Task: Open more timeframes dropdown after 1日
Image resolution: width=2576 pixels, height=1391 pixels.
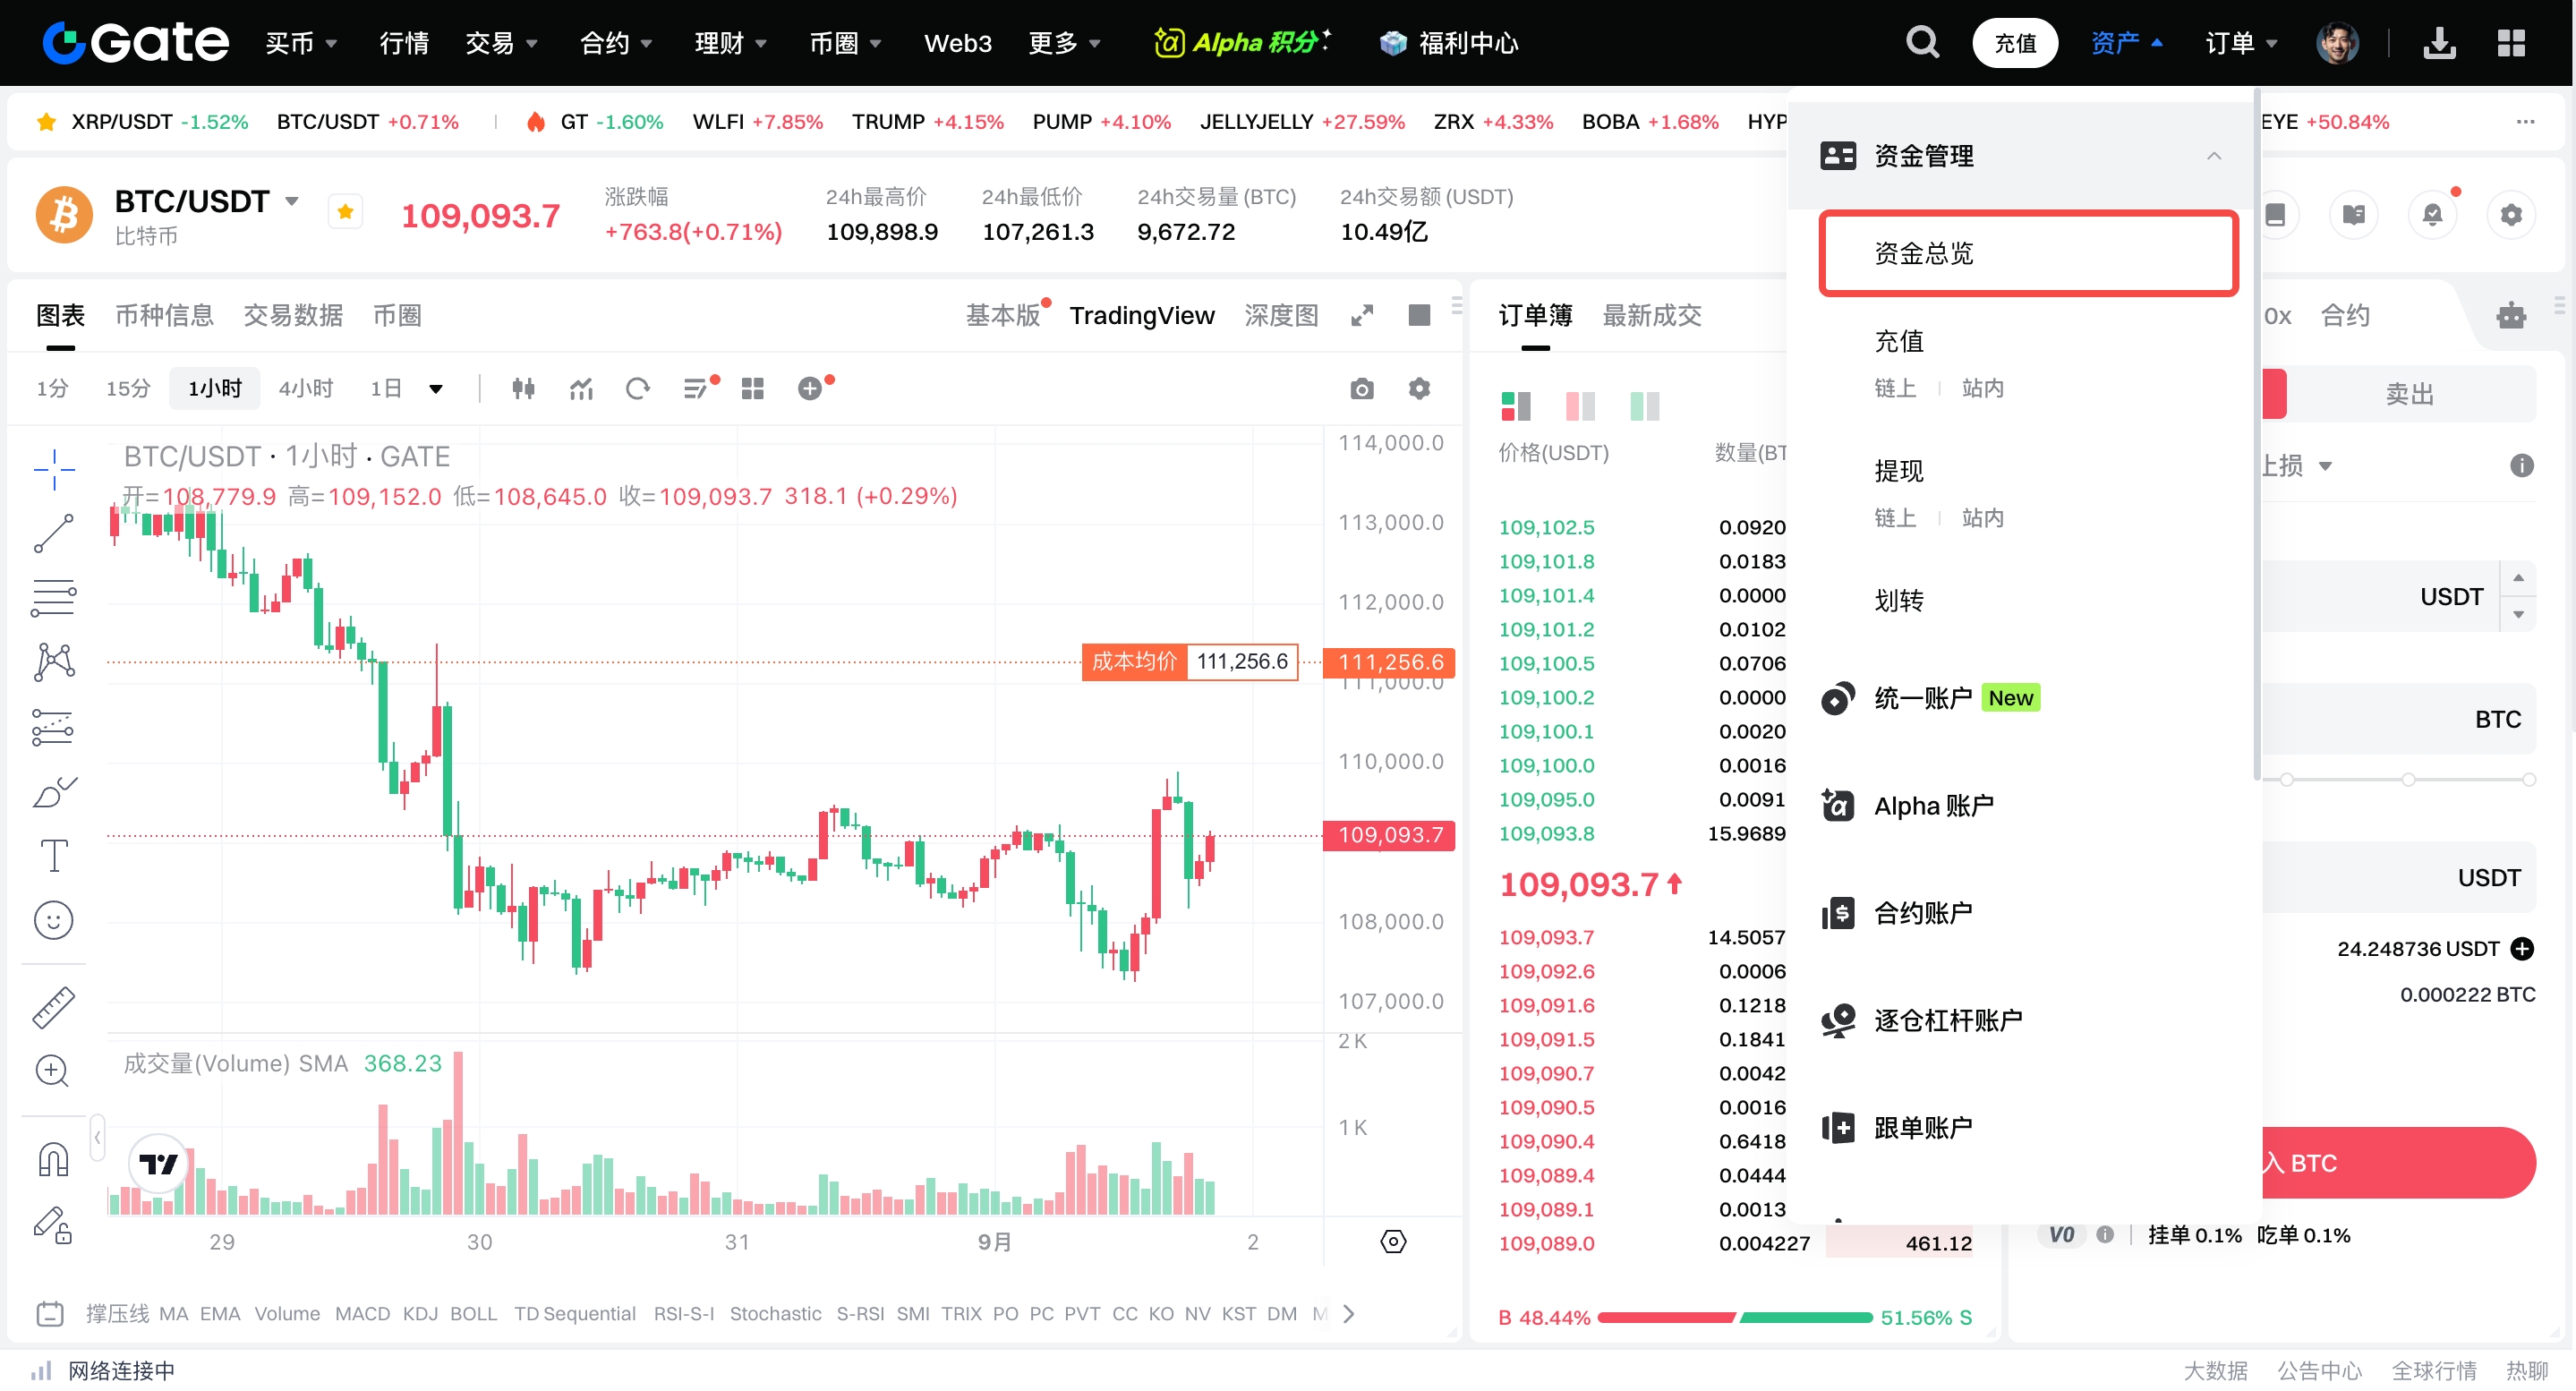Action: [436, 389]
